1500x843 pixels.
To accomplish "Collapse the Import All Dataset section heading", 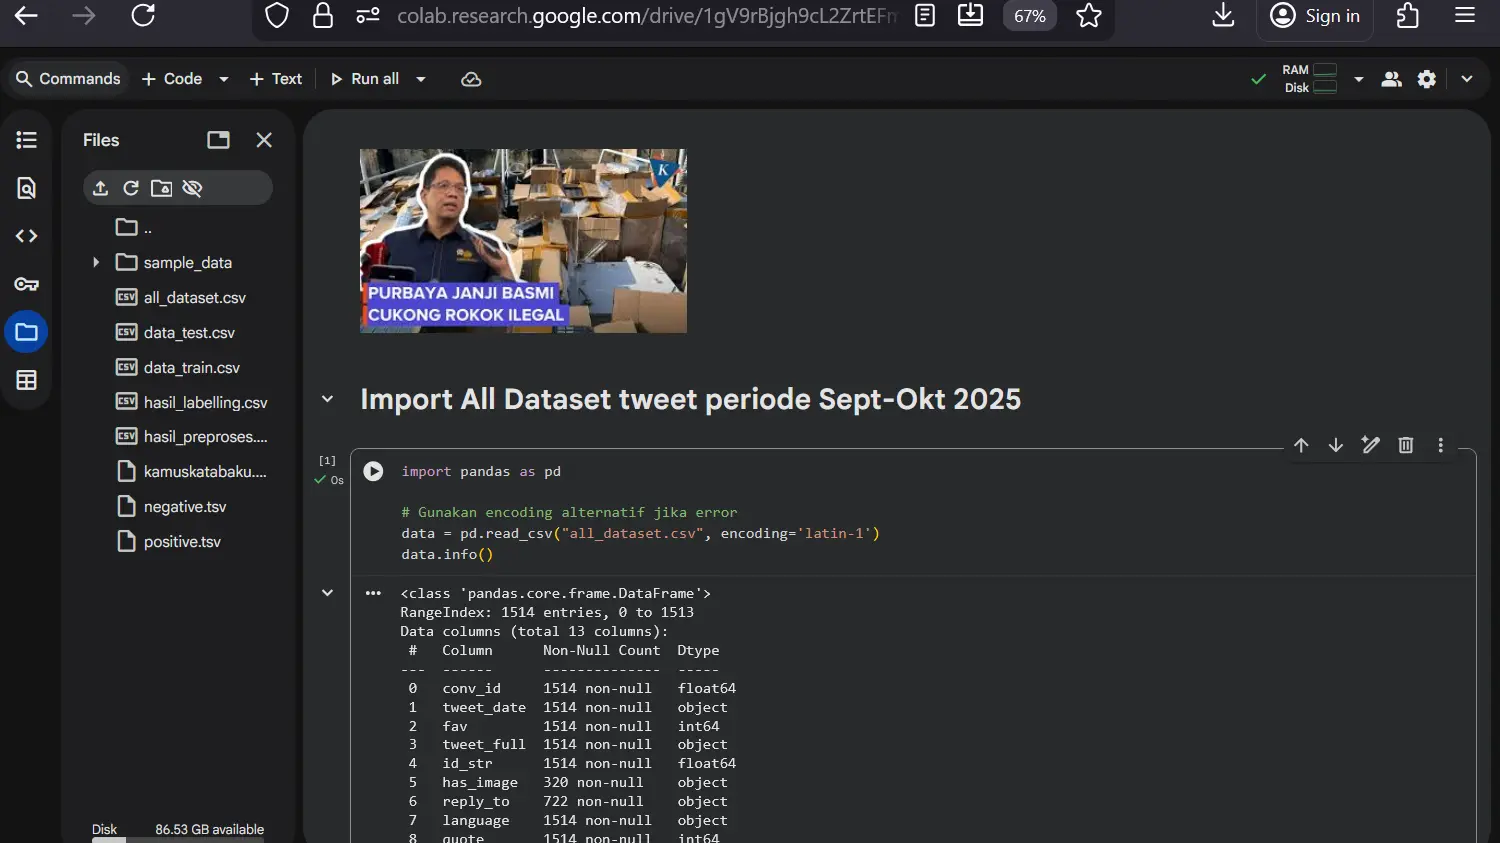I will pyautogui.click(x=327, y=398).
